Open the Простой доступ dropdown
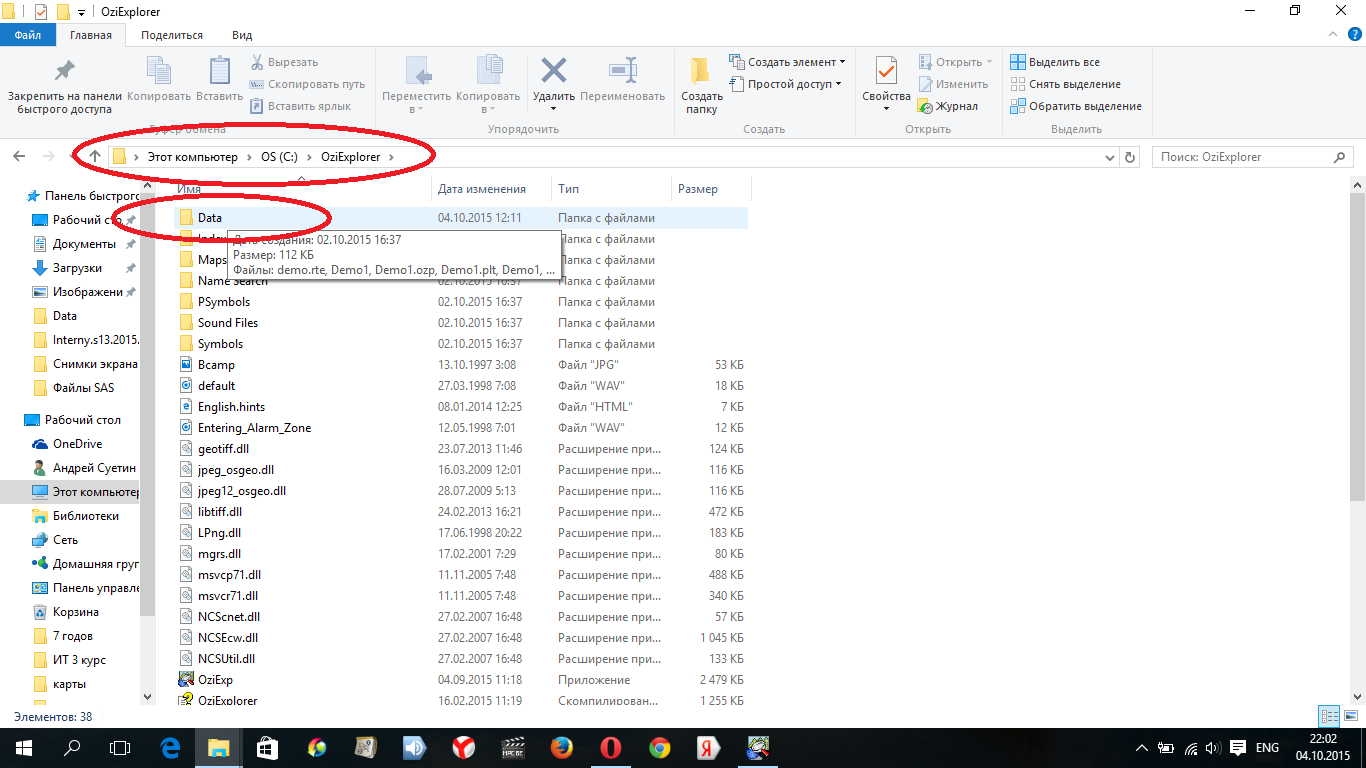 click(786, 84)
